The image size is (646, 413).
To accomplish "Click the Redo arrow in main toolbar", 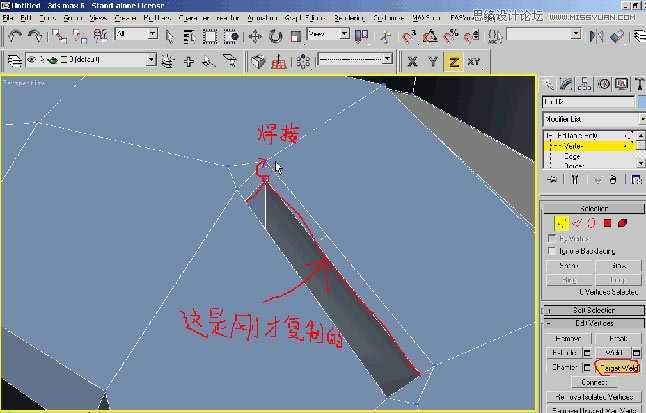I will [x=35, y=36].
